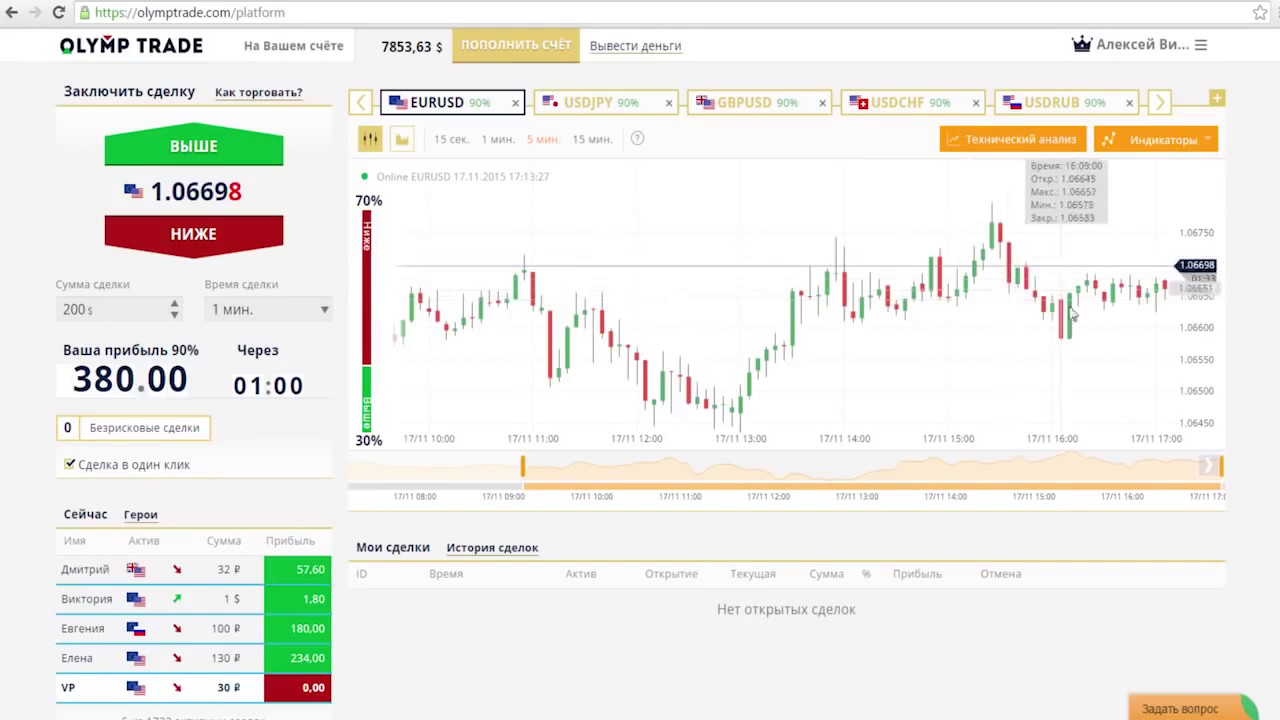This screenshot has height=720, width=1280.
Task: Click the 1.06698 price label on chart
Action: [x=1196, y=266]
